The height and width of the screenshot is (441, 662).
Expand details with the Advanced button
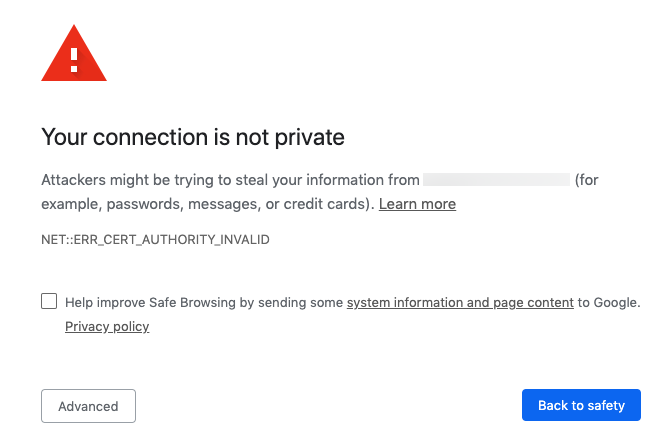[x=88, y=406]
